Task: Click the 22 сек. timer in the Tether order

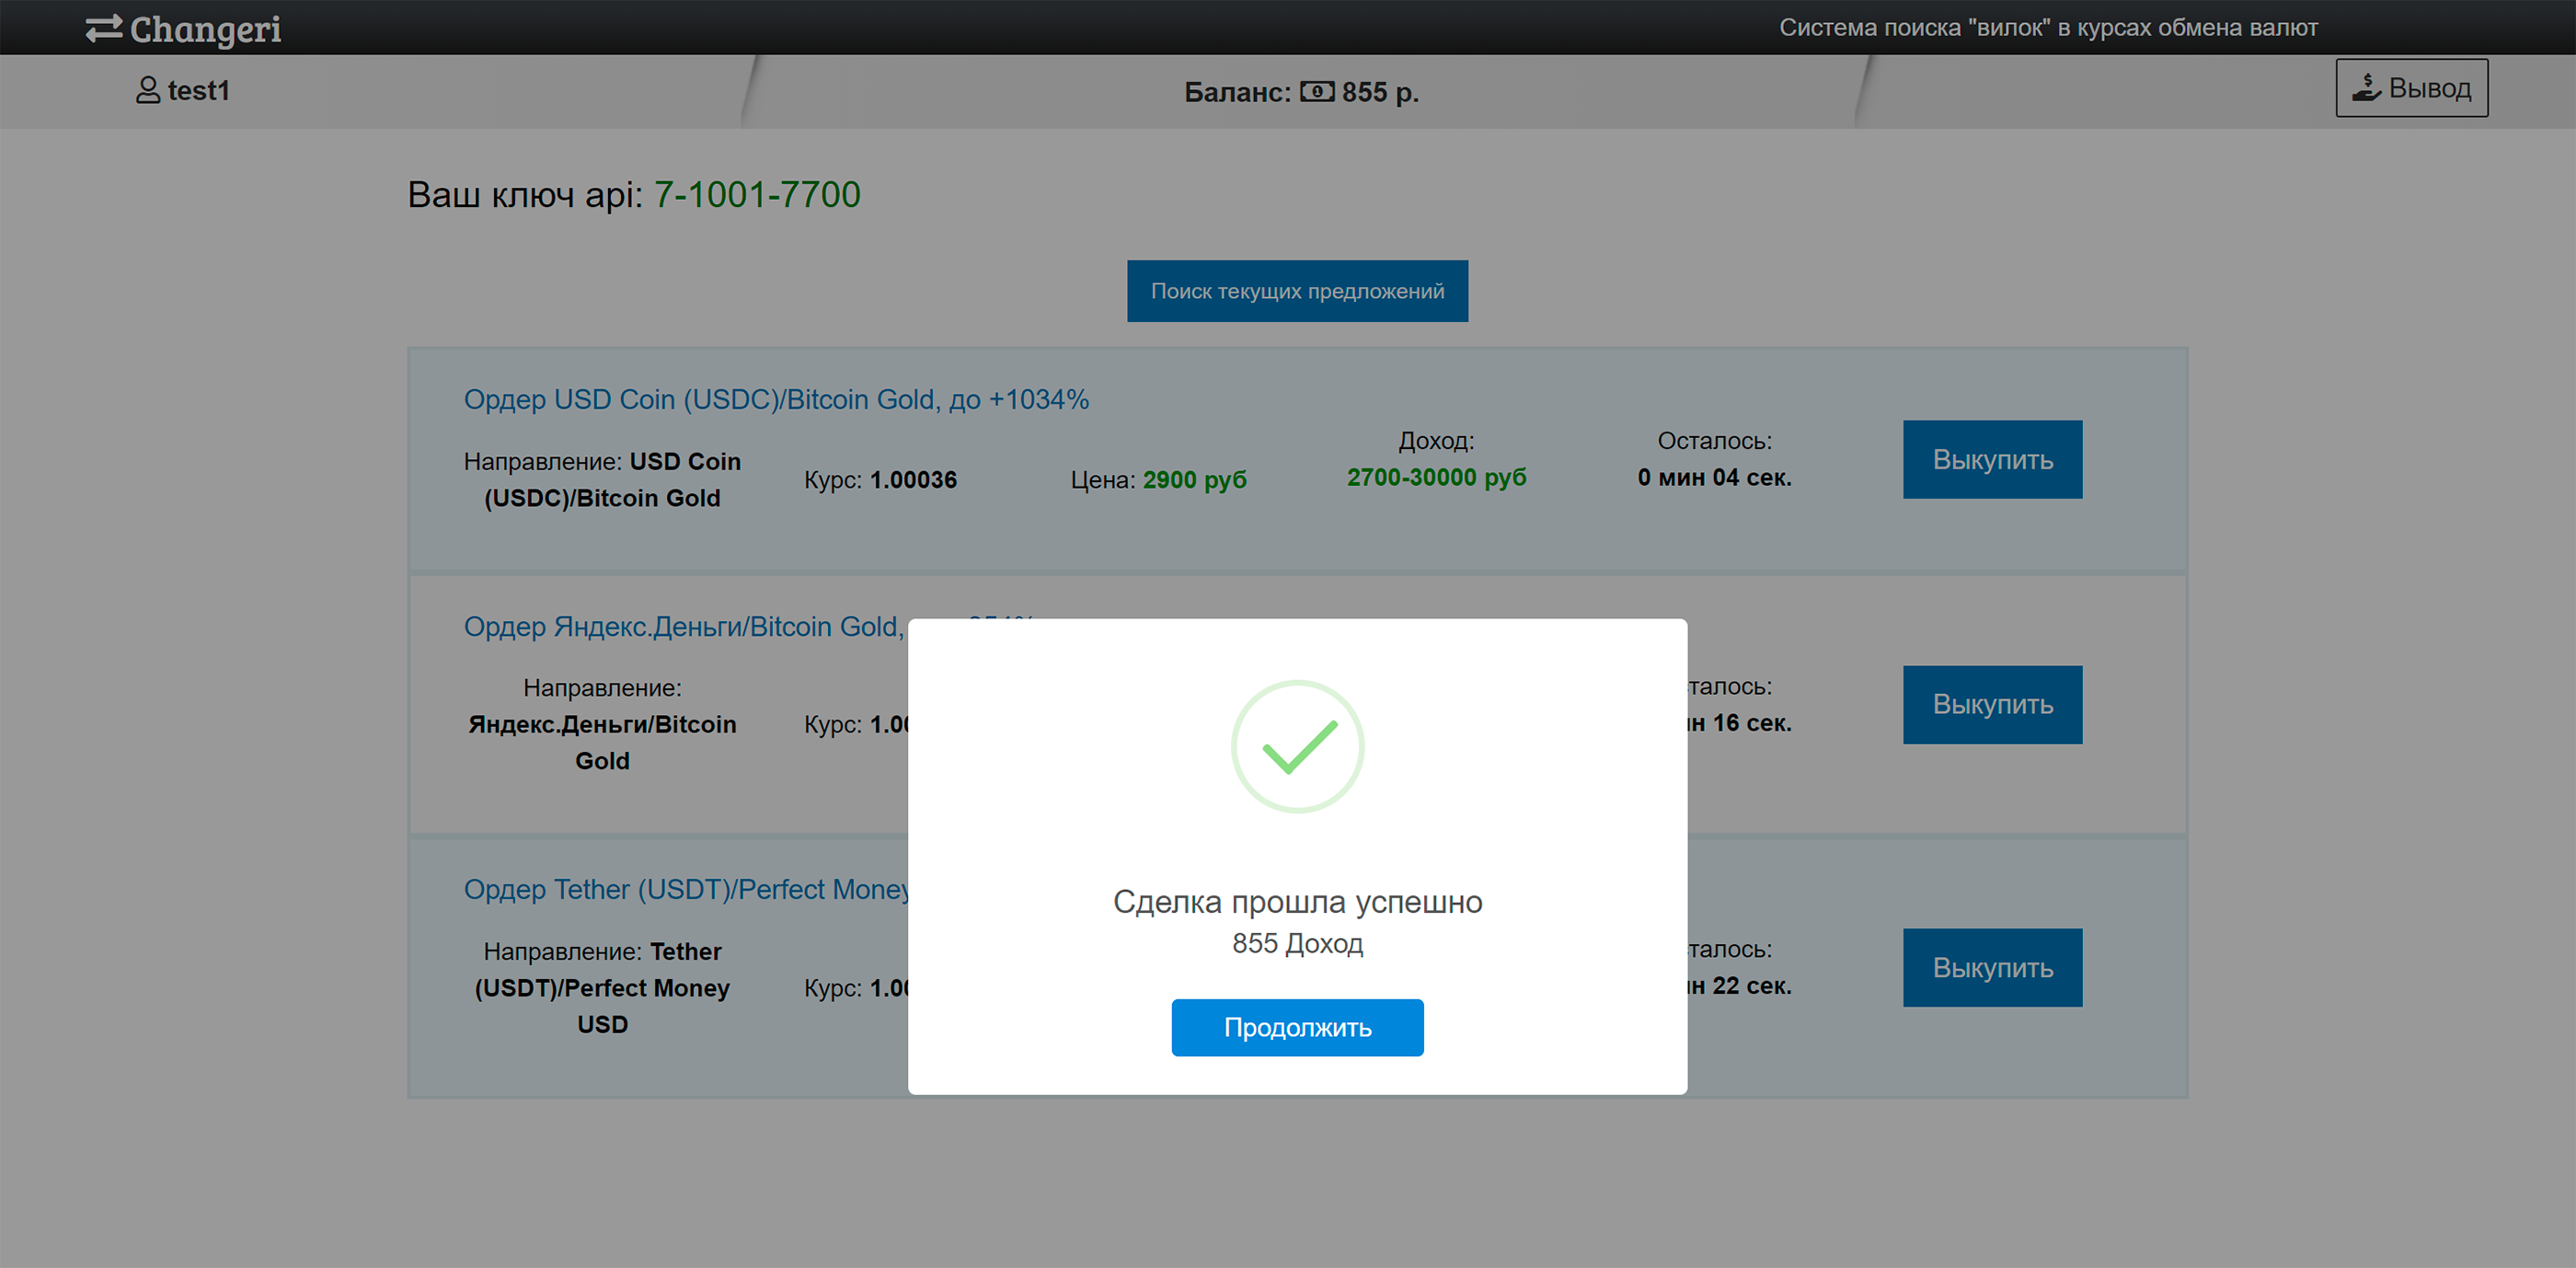Action: [1751, 985]
